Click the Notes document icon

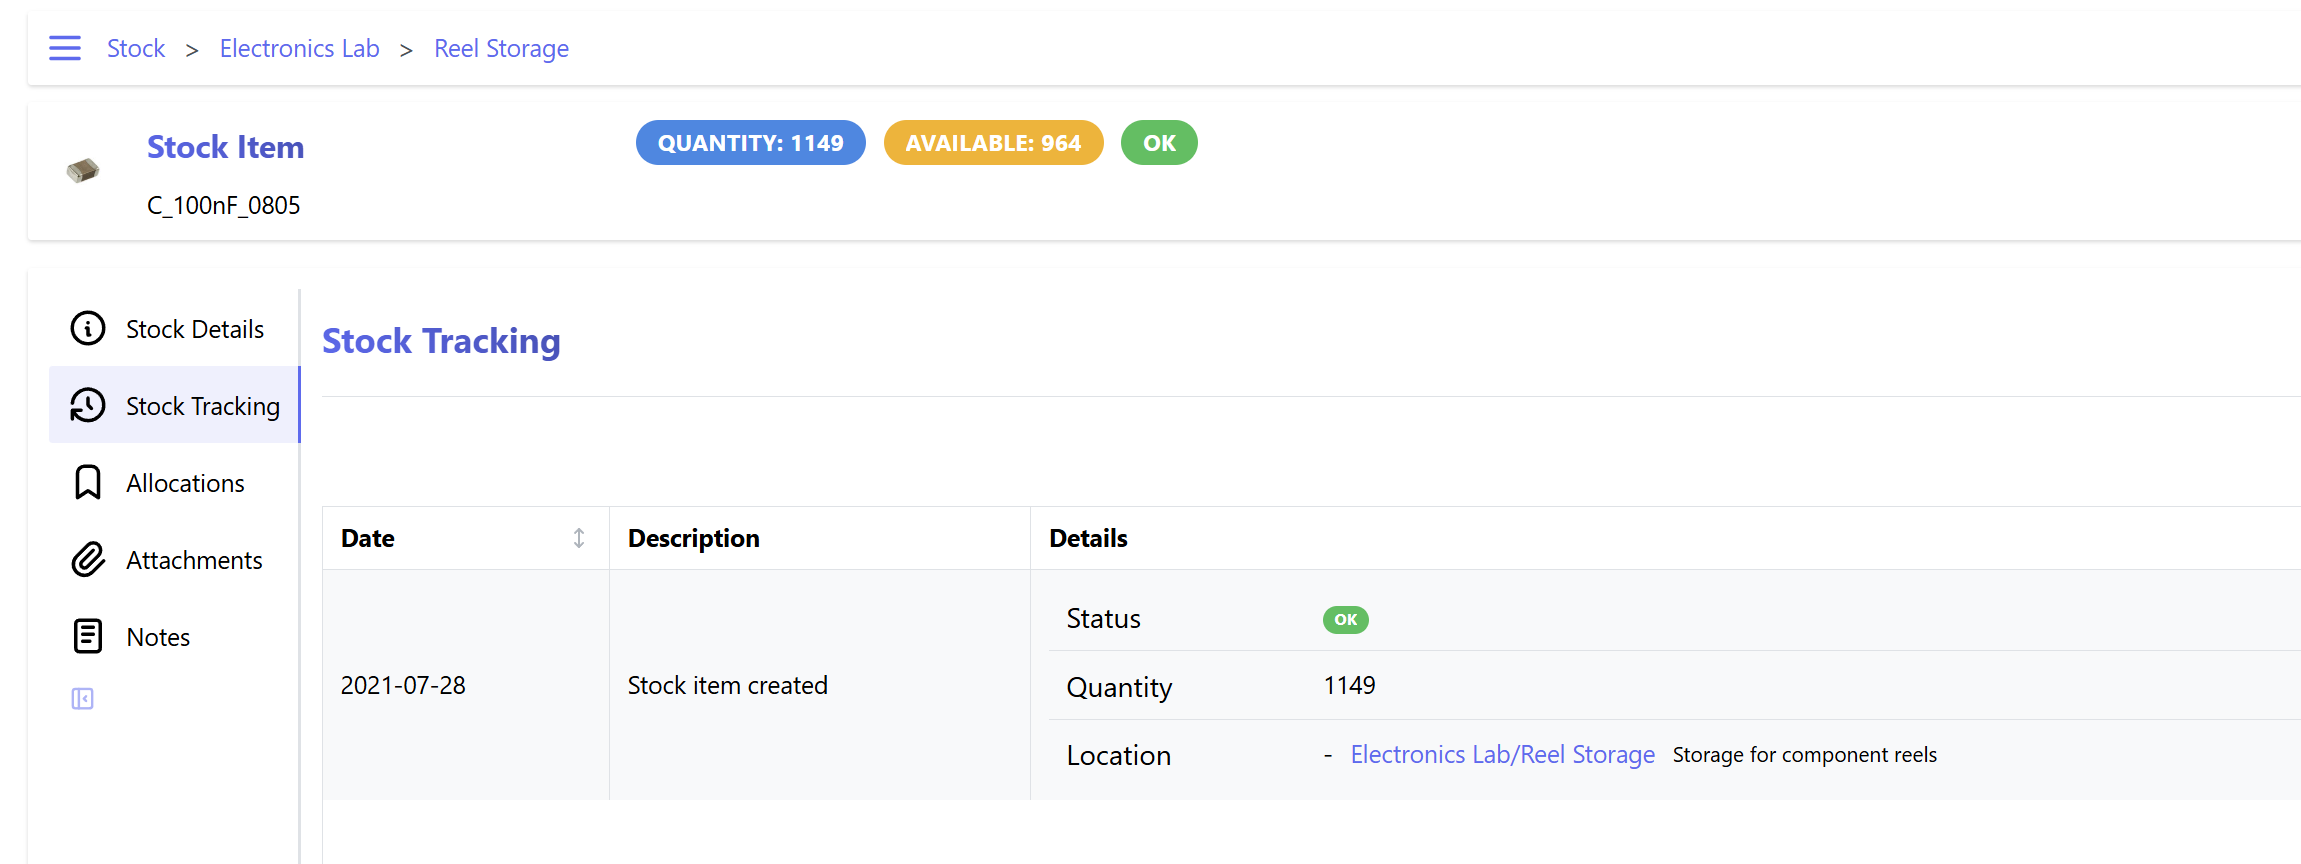tap(88, 636)
